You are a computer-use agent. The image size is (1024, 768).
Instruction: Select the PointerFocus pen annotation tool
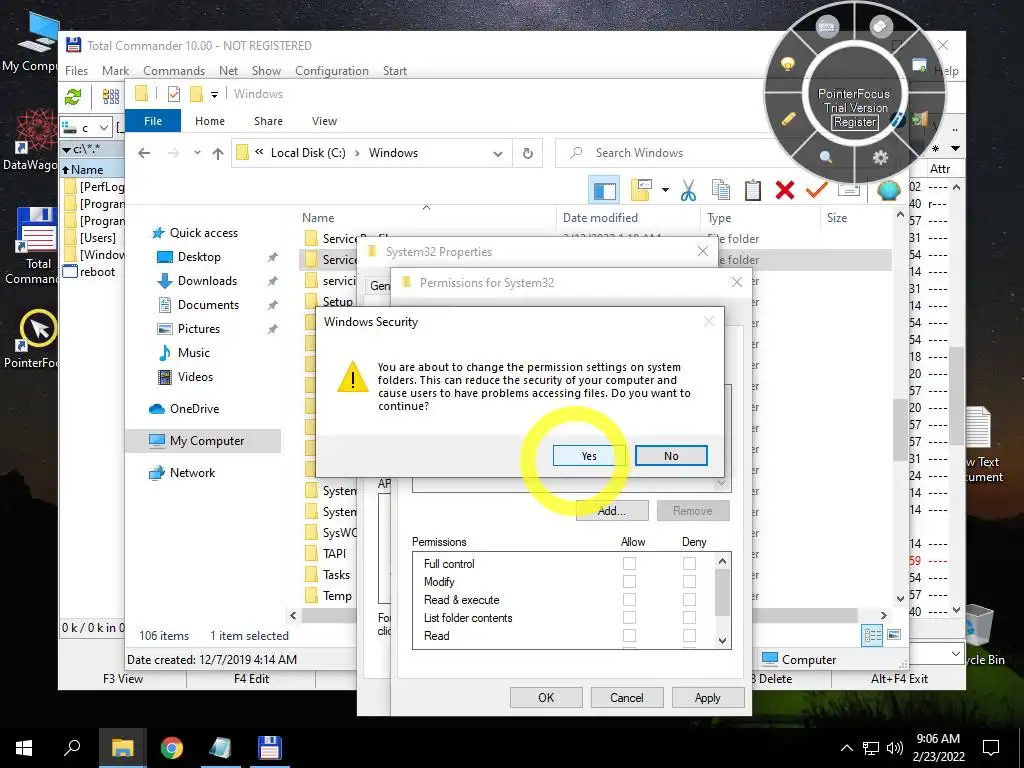point(788,119)
